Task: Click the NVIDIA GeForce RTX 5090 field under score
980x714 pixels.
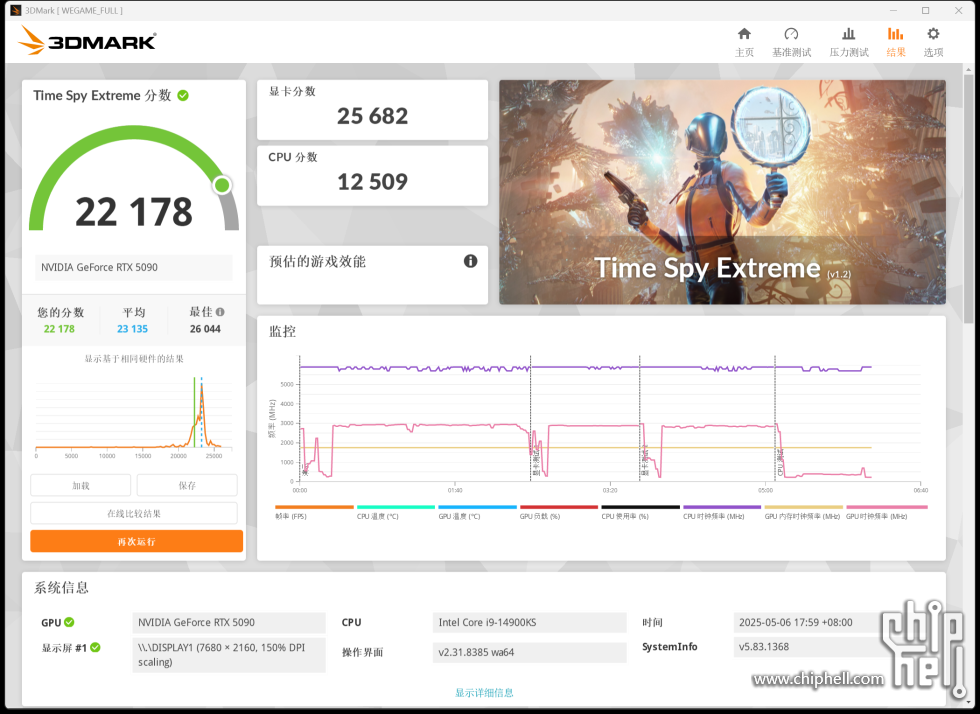Action: [x=134, y=267]
